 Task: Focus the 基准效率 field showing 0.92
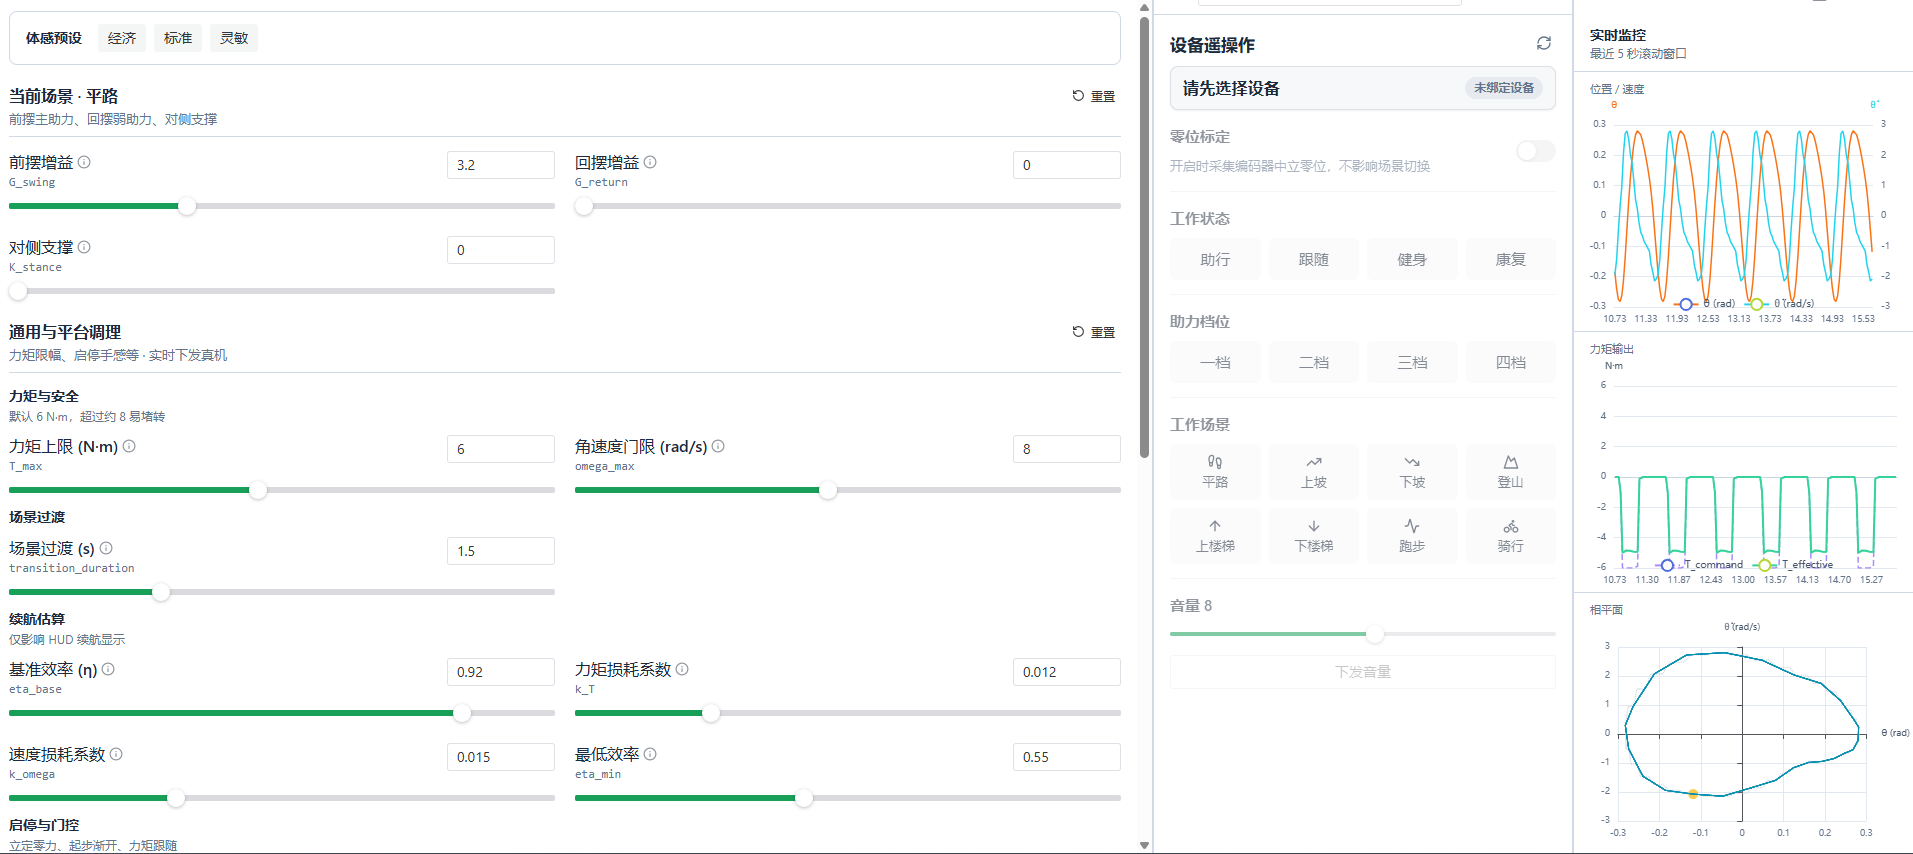500,672
